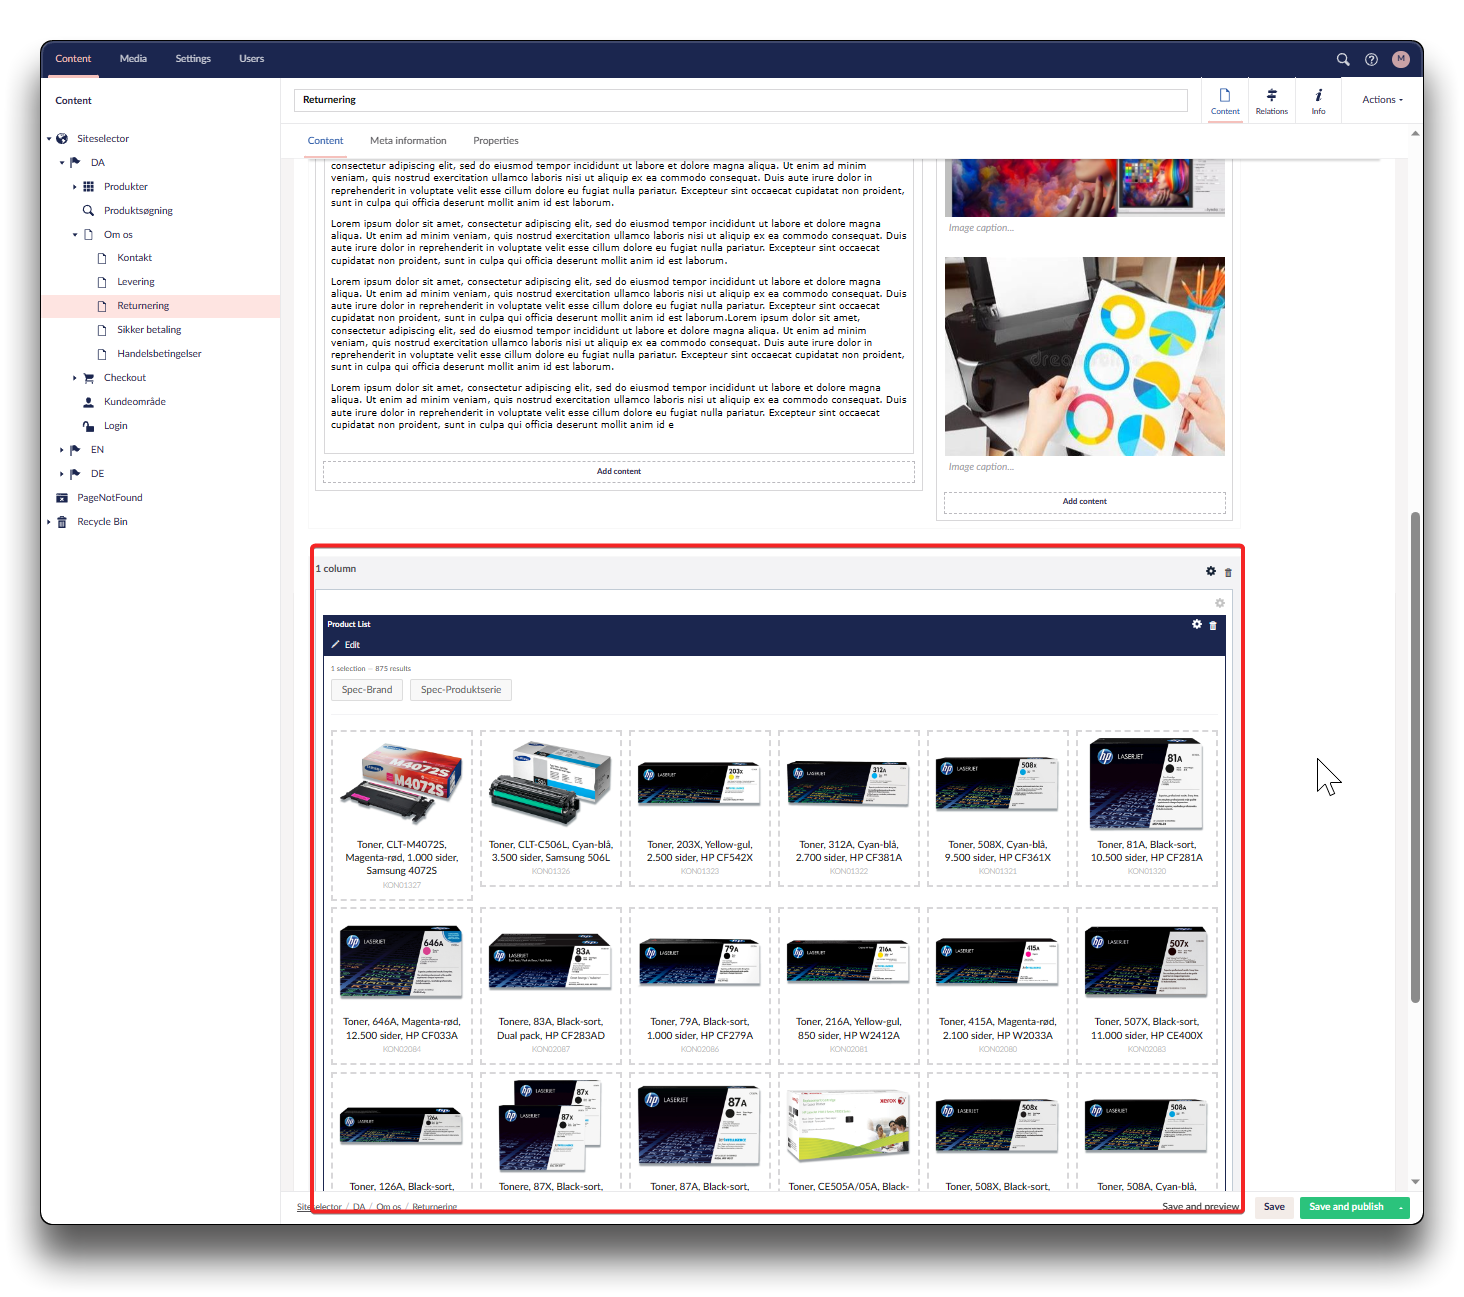Click the printer with color charts image
This screenshot has width=1464, height=1297.
tap(1084, 356)
